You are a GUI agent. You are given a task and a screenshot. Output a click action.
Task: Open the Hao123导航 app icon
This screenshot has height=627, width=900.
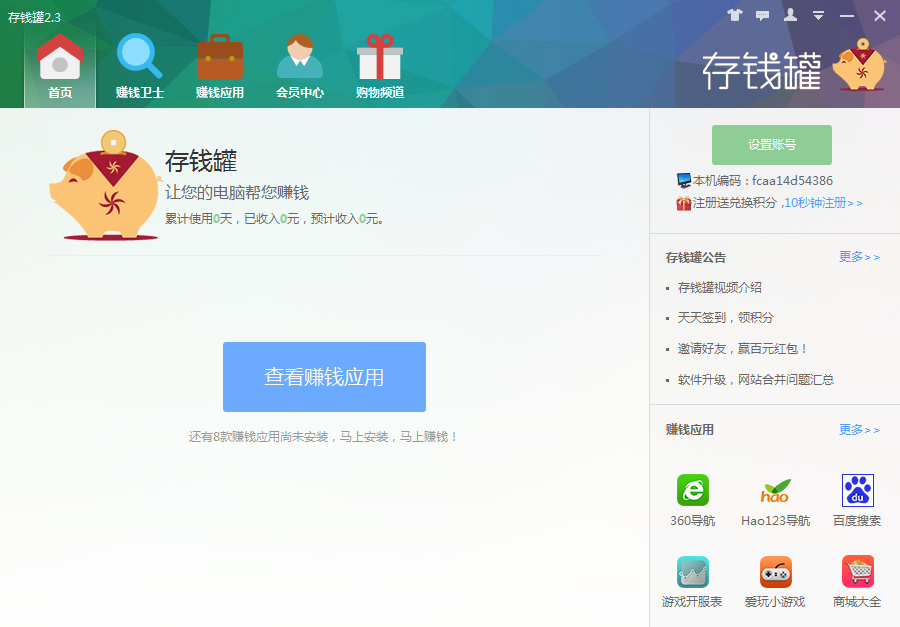(775, 490)
